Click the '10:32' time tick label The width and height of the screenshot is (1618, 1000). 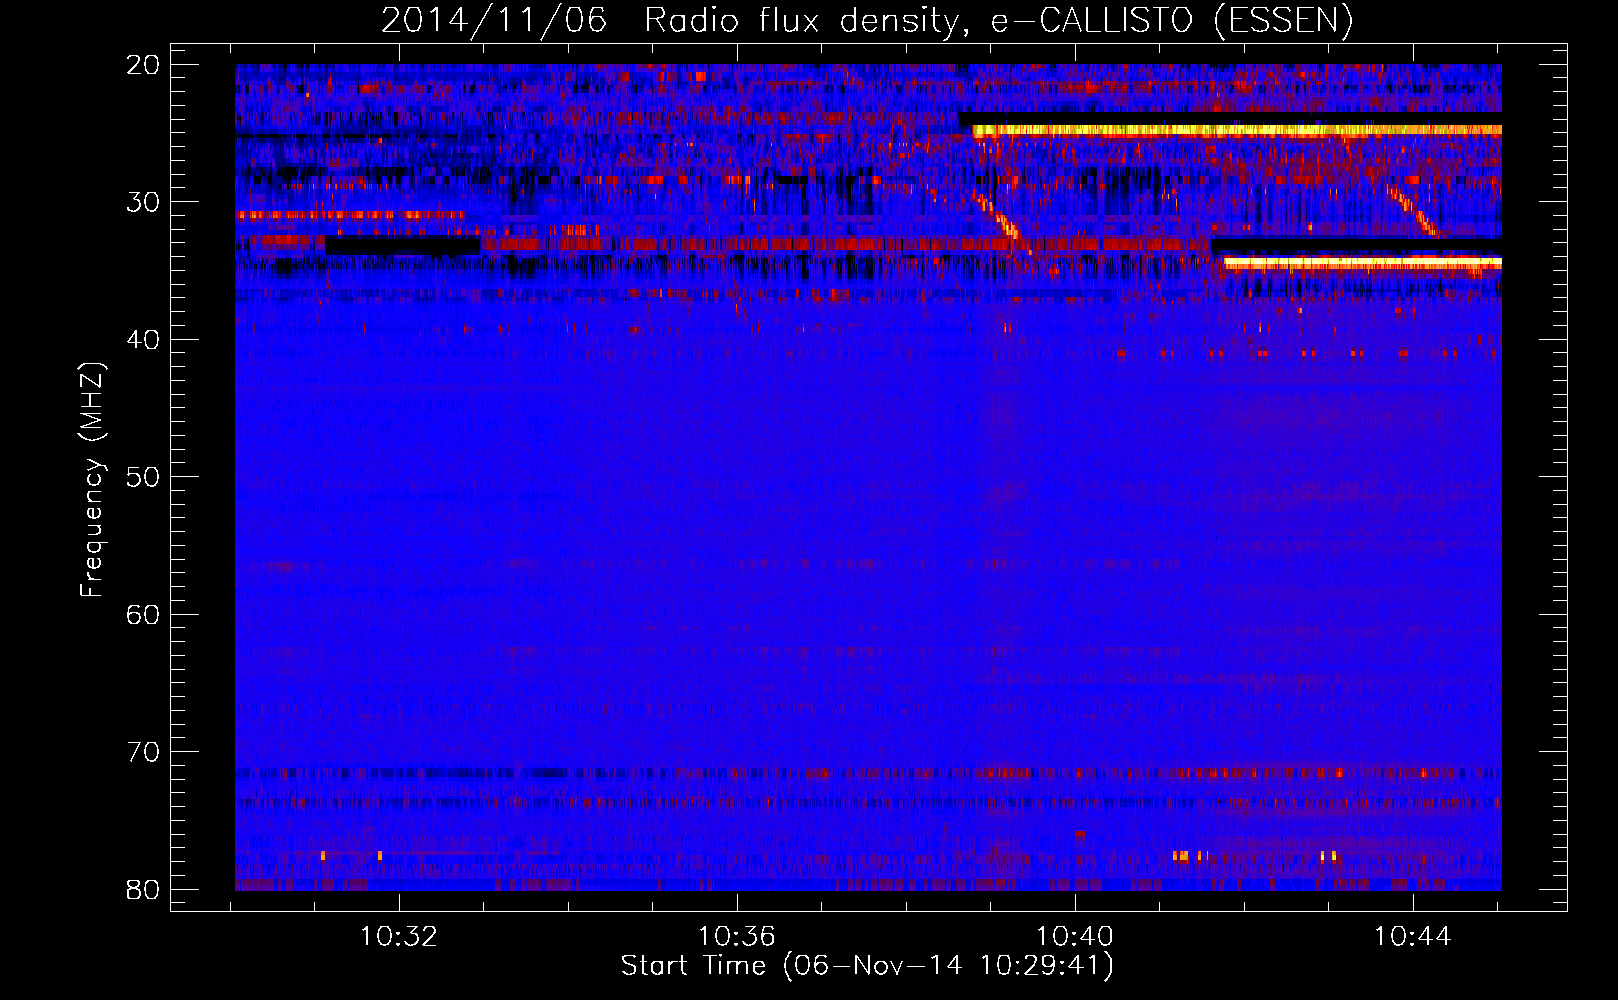click(399, 937)
